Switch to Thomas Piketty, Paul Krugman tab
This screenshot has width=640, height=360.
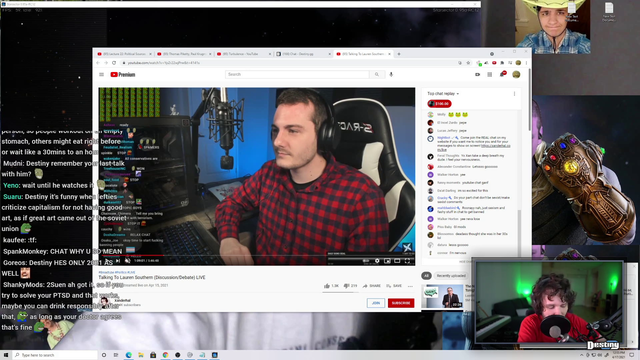[183, 54]
